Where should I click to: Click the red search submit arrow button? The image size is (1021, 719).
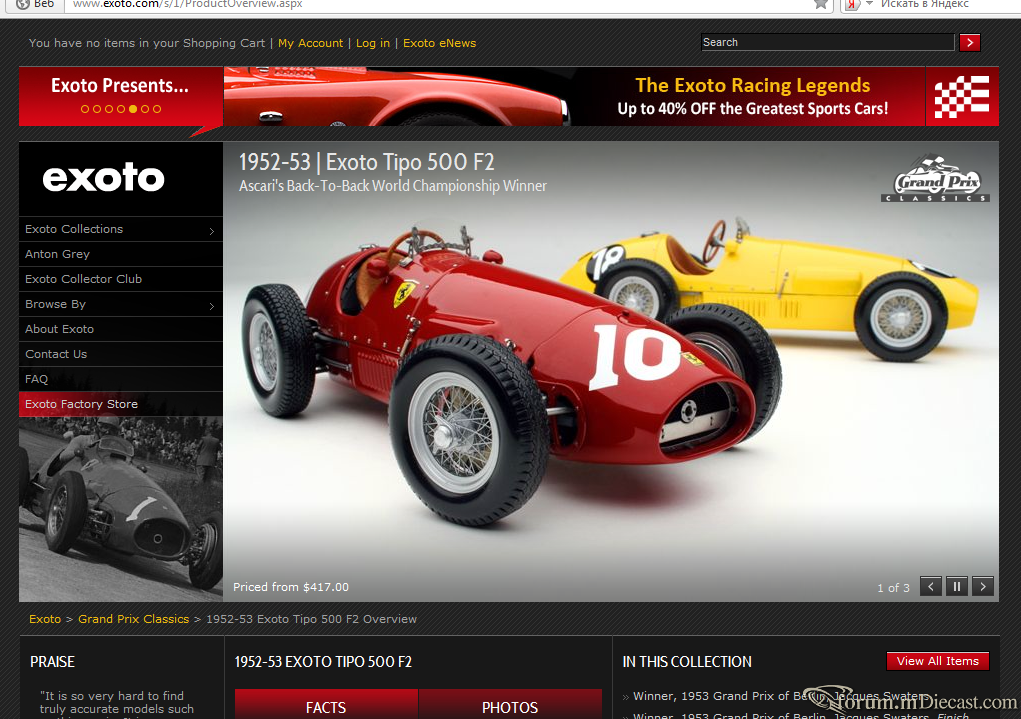pos(970,42)
